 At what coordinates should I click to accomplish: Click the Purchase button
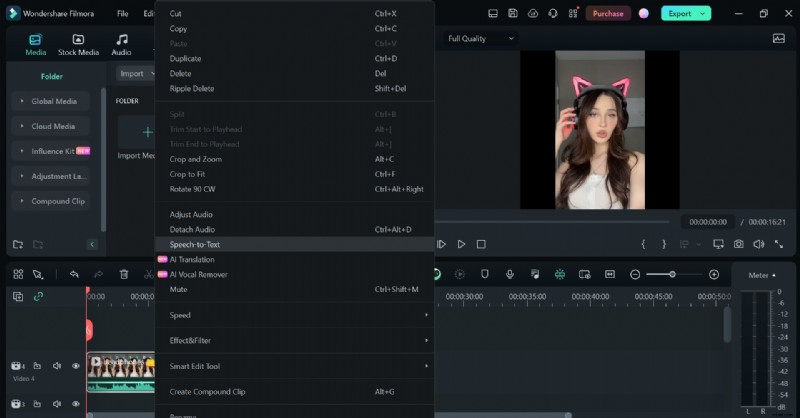pyautogui.click(x=608, y=14)
